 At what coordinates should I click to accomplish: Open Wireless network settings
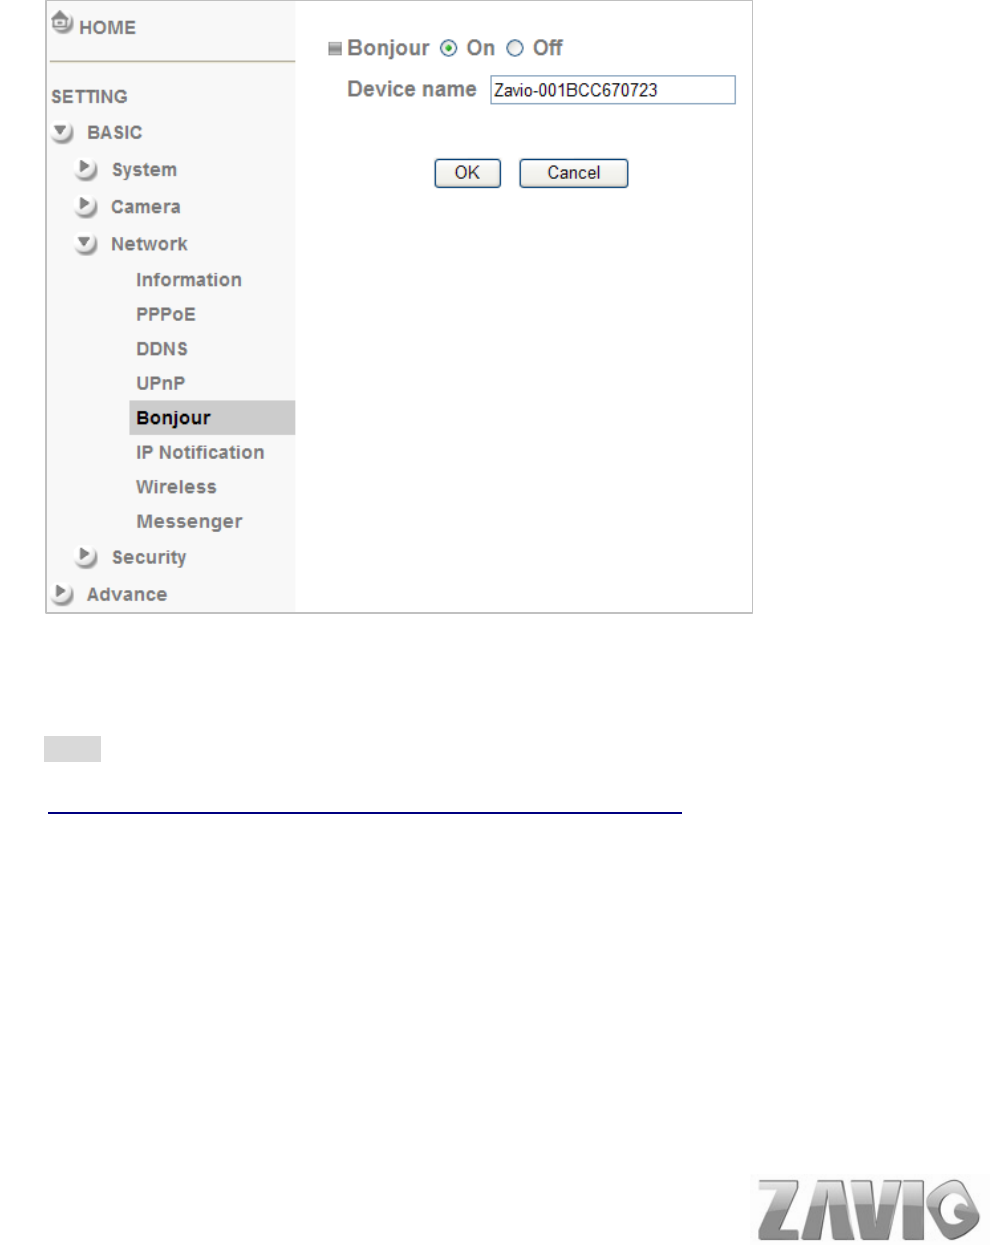point(176,487)
